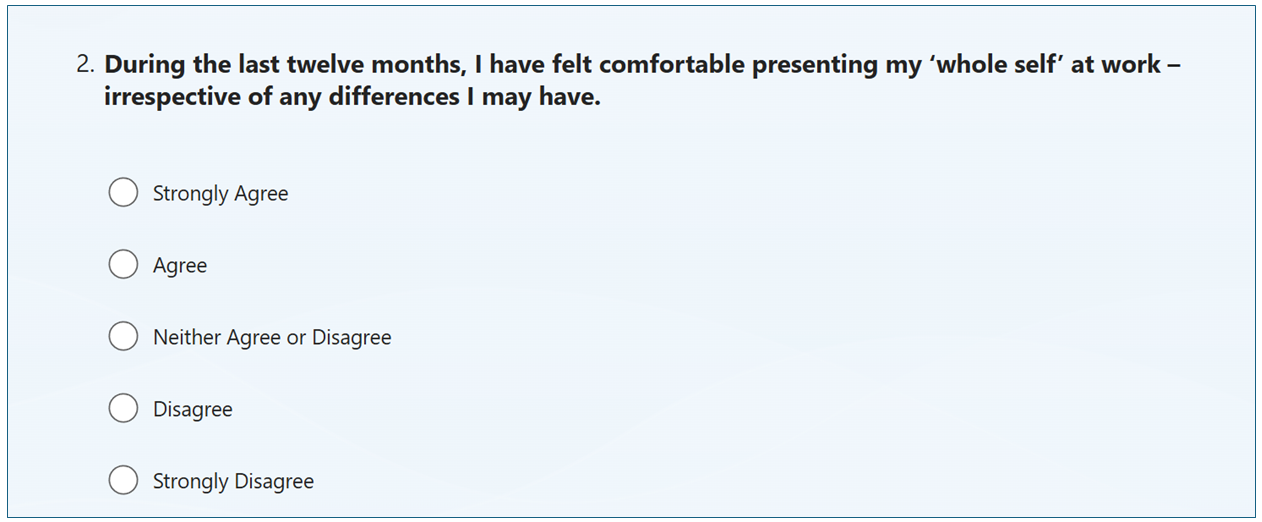1262x522 pixels.
Task: Click the question line starting with 'irrespective'
Action: [x=352, y=99]
